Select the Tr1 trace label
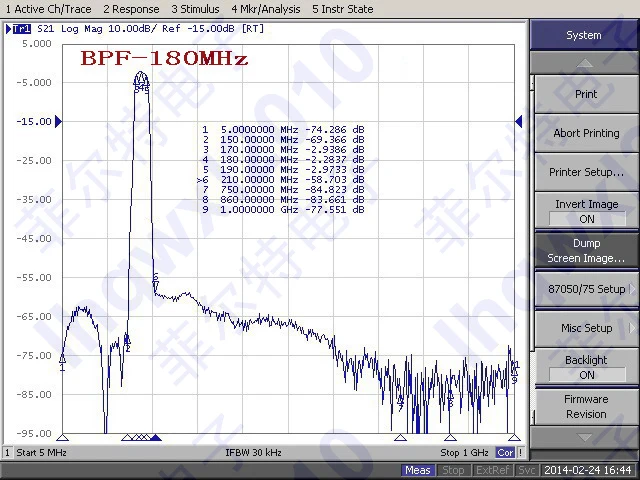Screen dimensions: 640x480 (22, 29)
